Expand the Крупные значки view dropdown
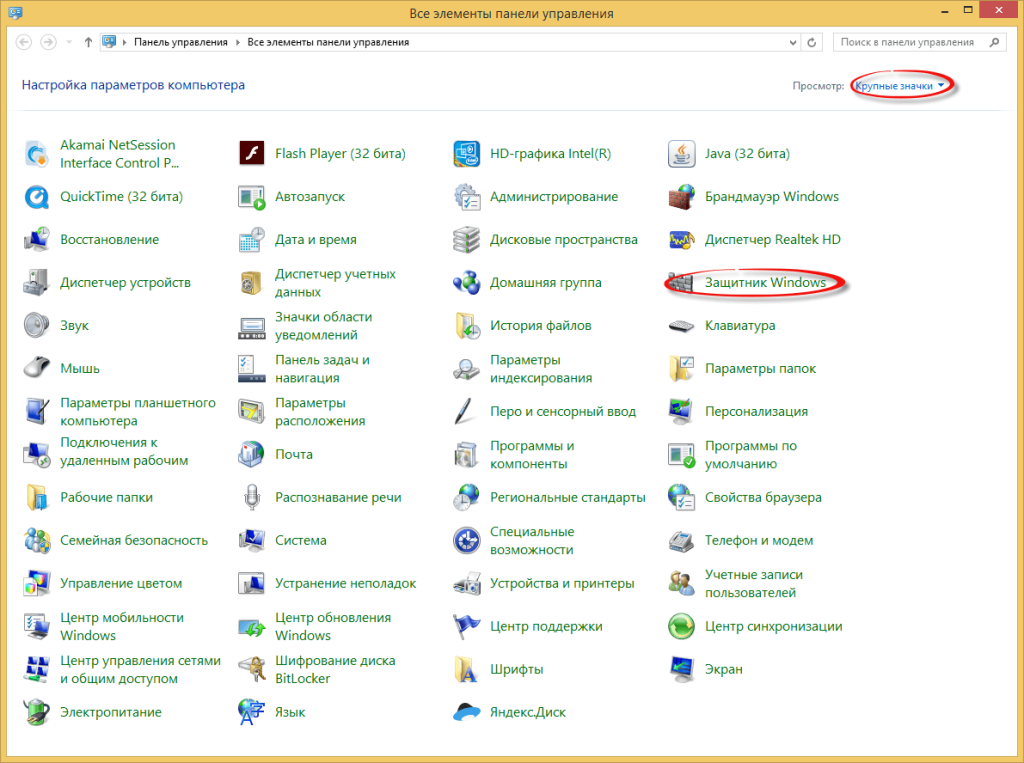Viewport: 1024px width, 763px height. coord(900,86)
